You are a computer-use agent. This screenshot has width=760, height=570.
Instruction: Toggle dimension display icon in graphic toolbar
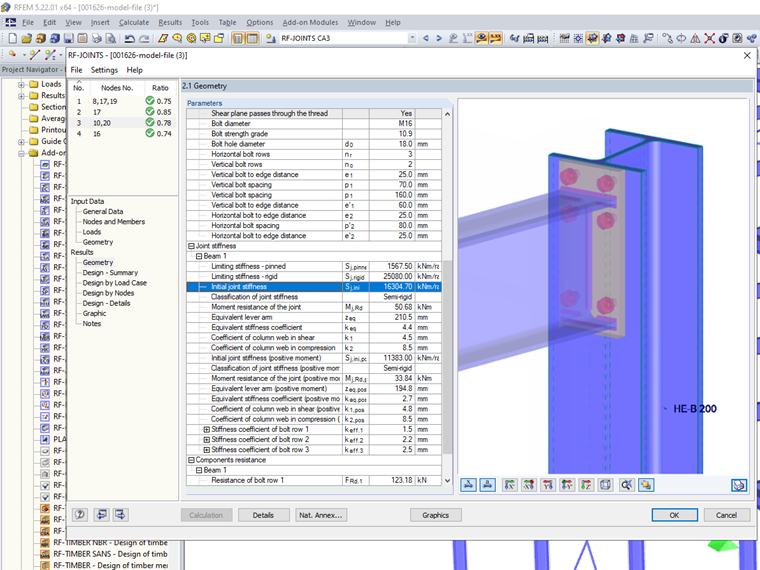pyautogui.click(x=468, y=485)
